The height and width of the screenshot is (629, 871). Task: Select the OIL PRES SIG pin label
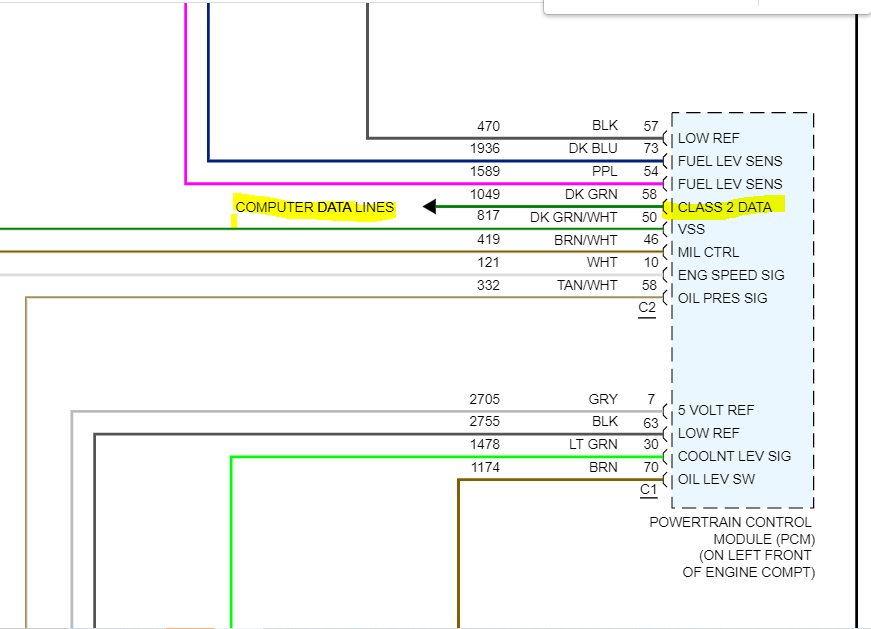point(723,298)
